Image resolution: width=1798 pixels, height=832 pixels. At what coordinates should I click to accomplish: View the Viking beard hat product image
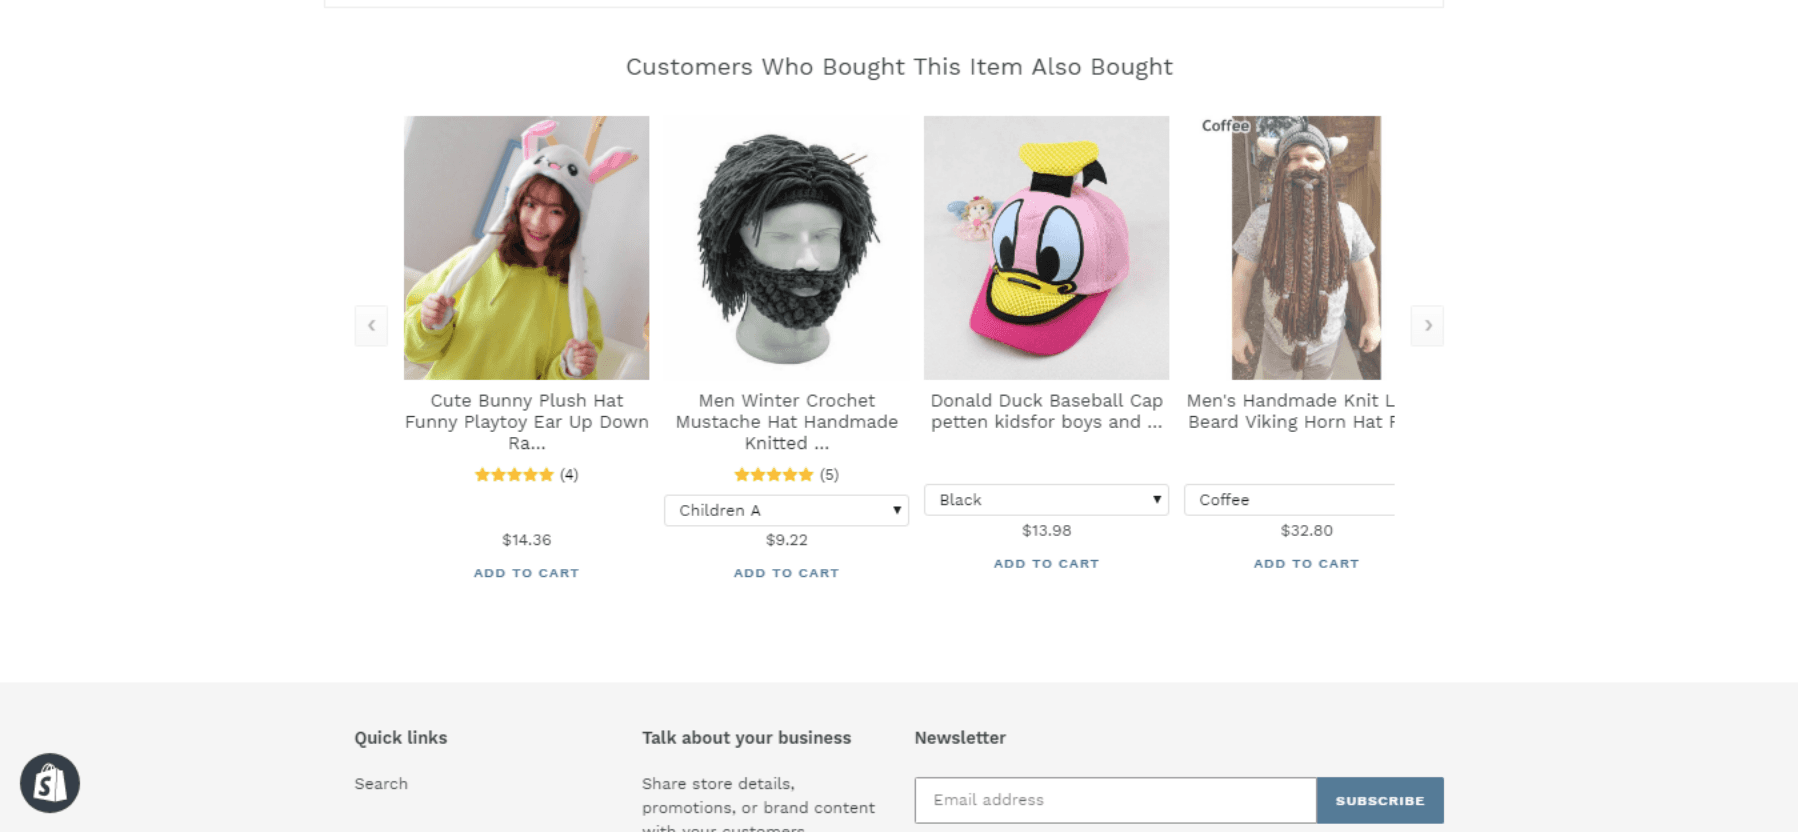click(x=1306, y=248)
